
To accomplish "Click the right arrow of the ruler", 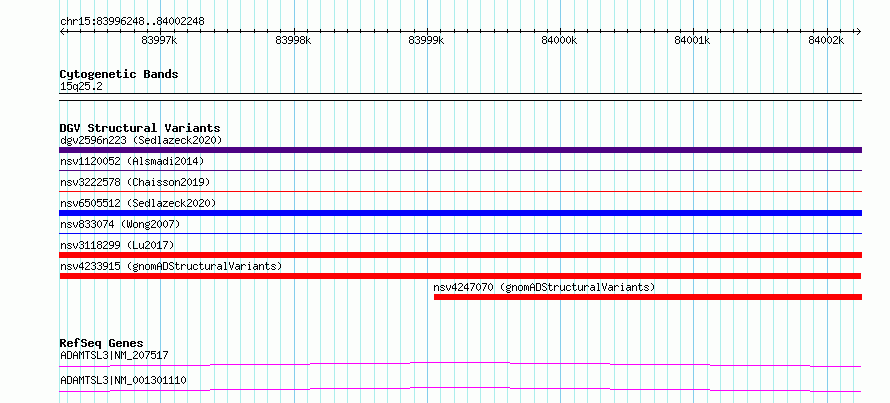I will (858, 31).
